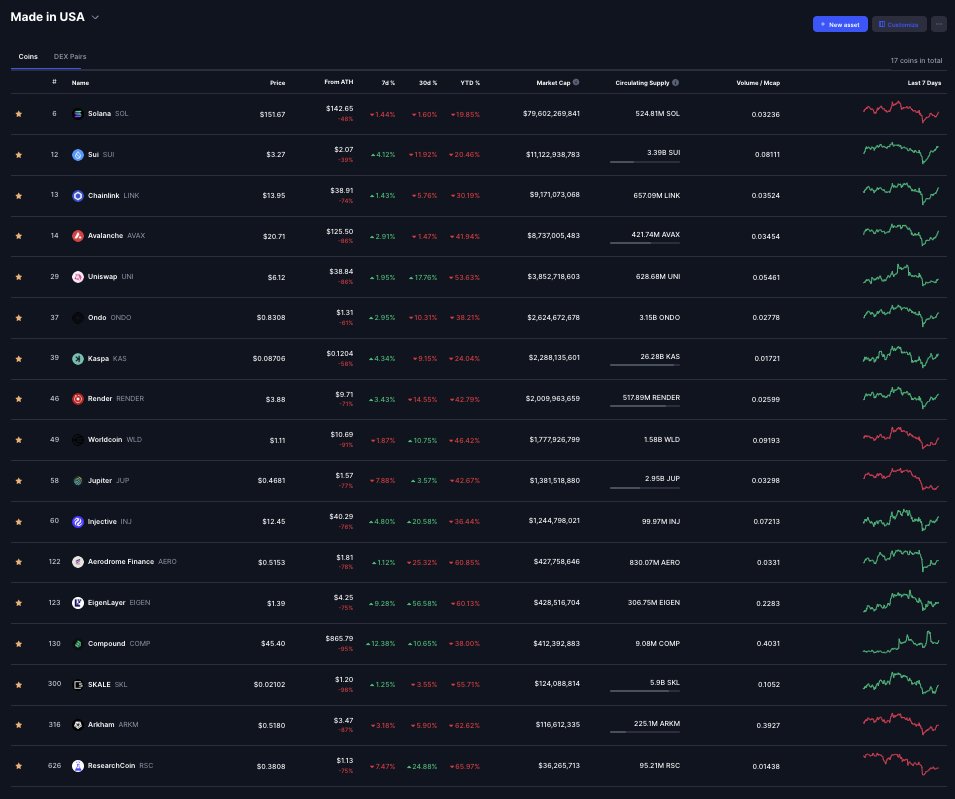This screenshot has height=799, width=955.
Task: Click the Chainlink coin logo icon
Action: (x=77, y=195)
